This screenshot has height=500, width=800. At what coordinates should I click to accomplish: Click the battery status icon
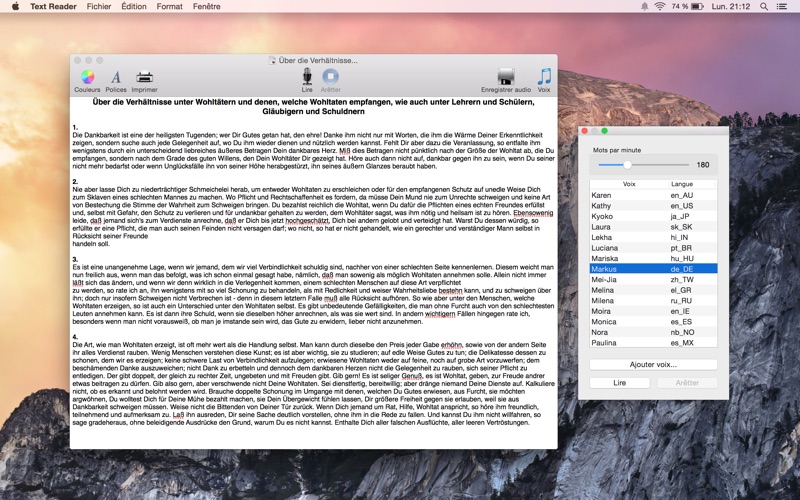(x=697, y=6)
